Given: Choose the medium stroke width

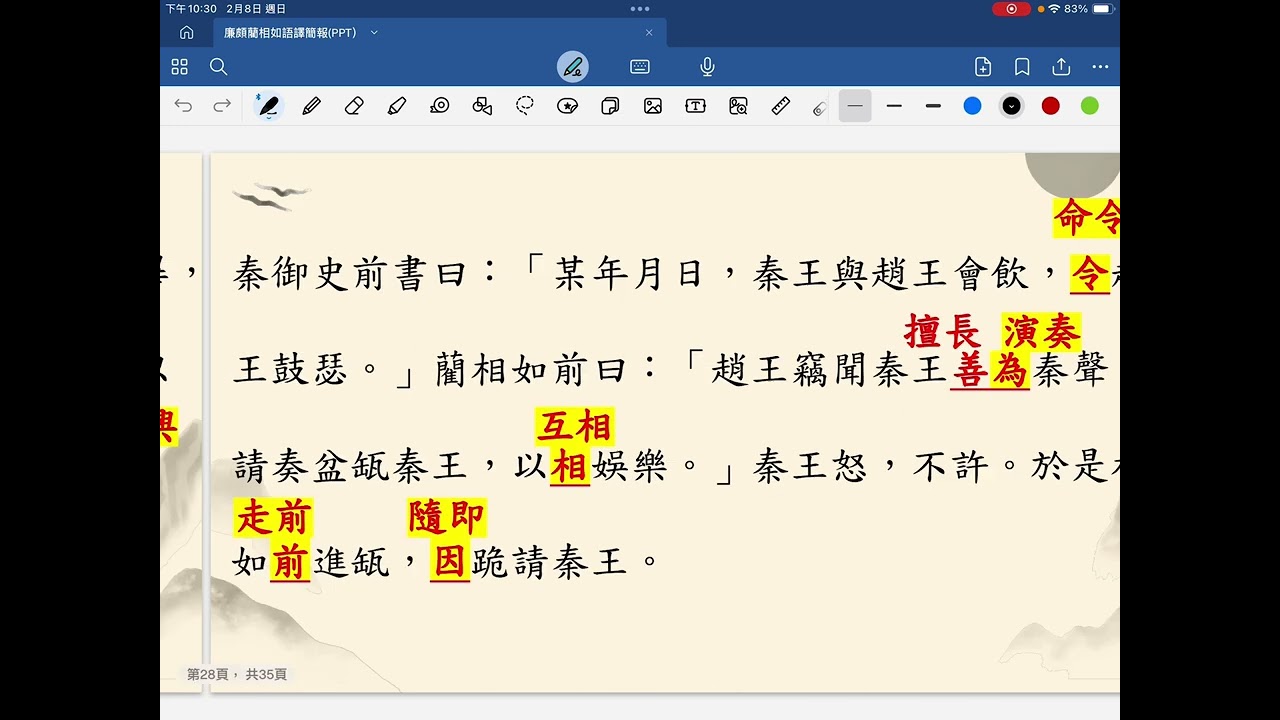Looking at the screenshot, I should click(894, 105).
